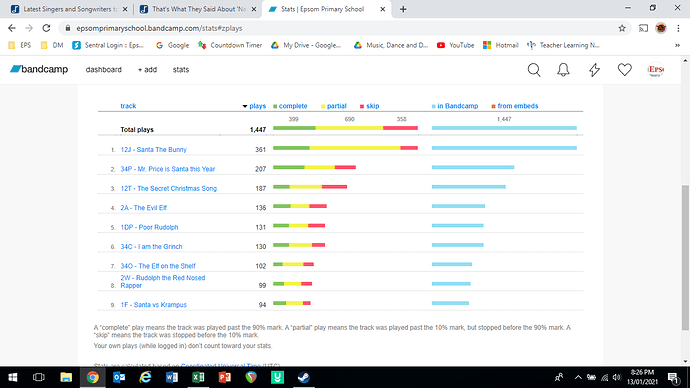Open the heart collection icon
Image resolution: width=690 pixels, height=388 pixels.
click(x=624, y=70)
